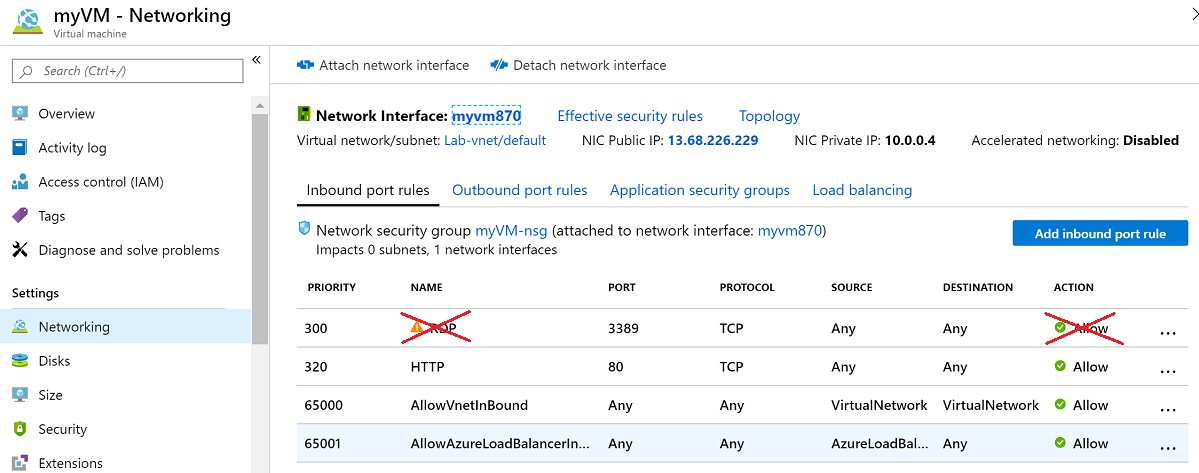Viewport: 1199px width, 473px height.
Task: Switch to Application security groups tab
Action: tap(699, 190)
